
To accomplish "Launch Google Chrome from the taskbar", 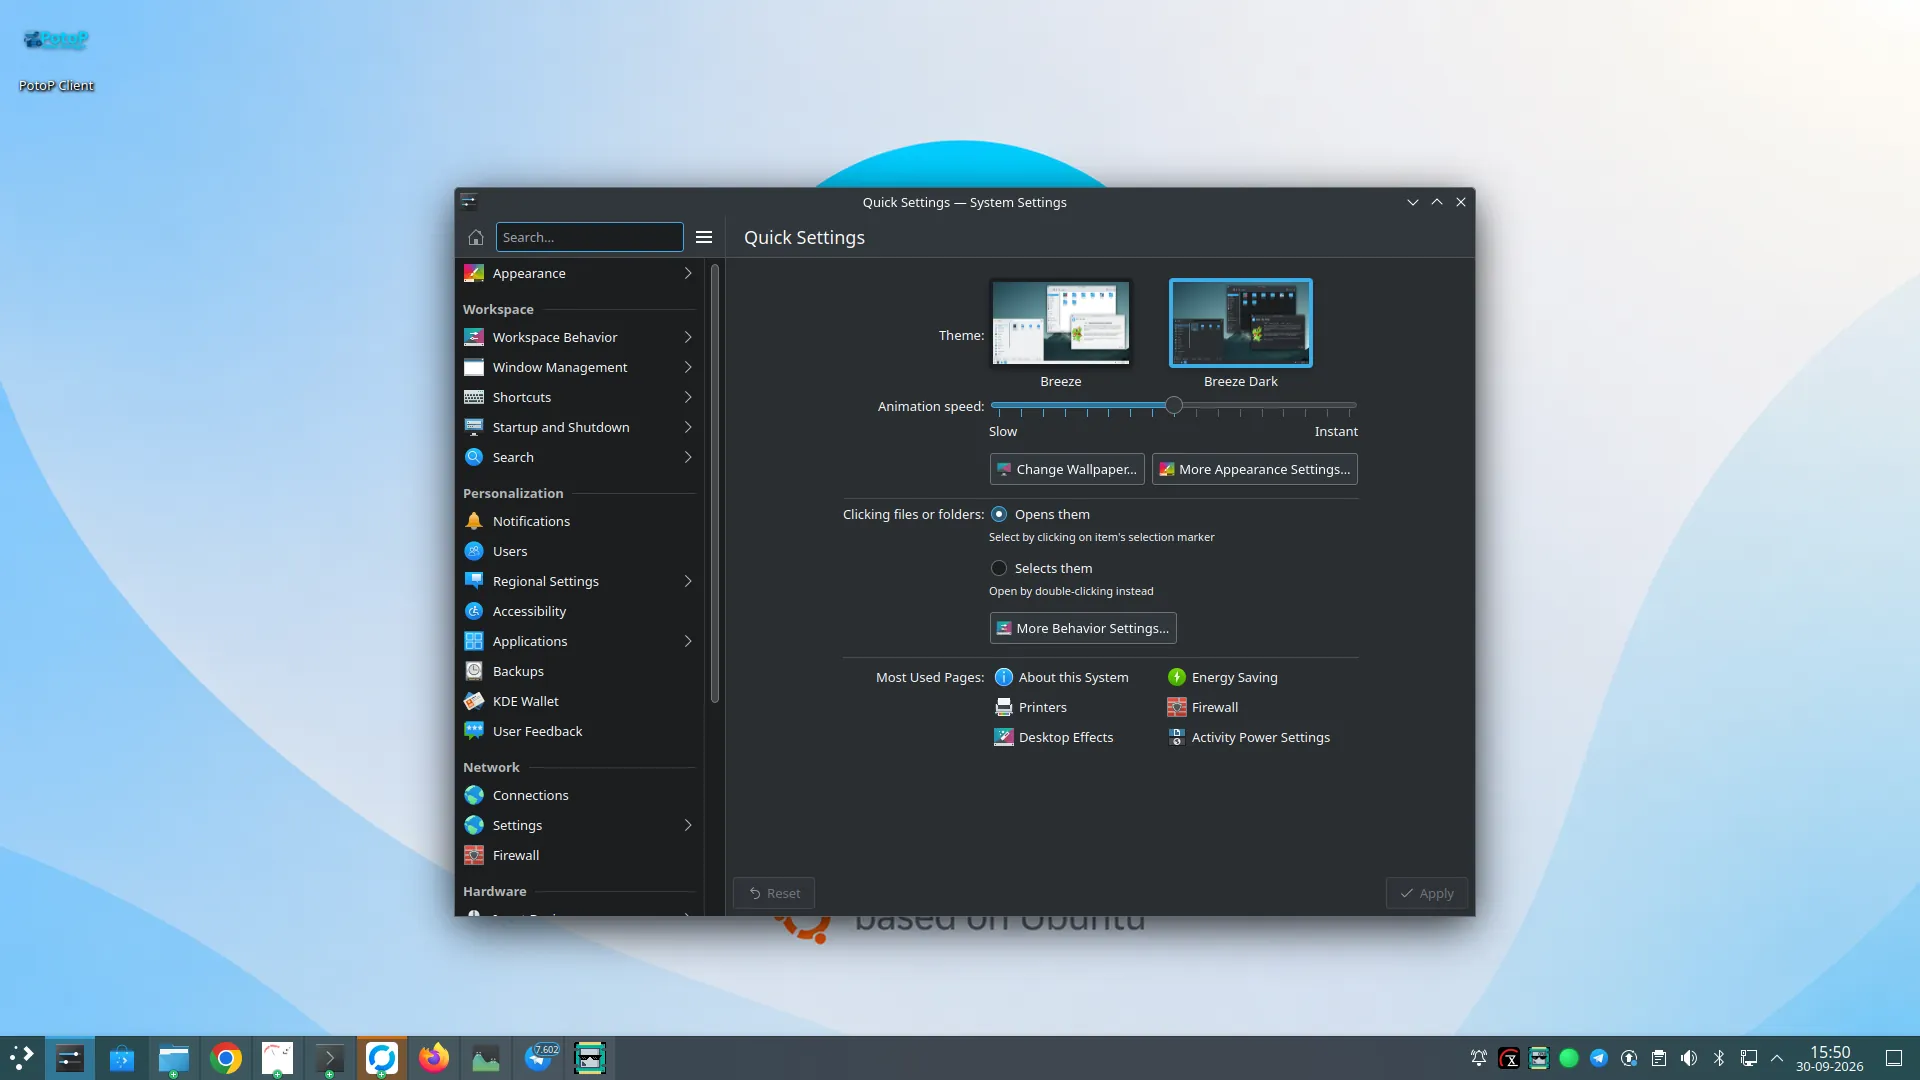I will 226,1058.
